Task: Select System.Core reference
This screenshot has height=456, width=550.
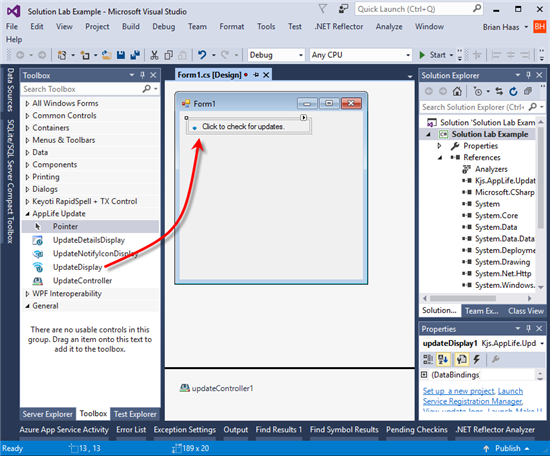Action: coord(496,216)
